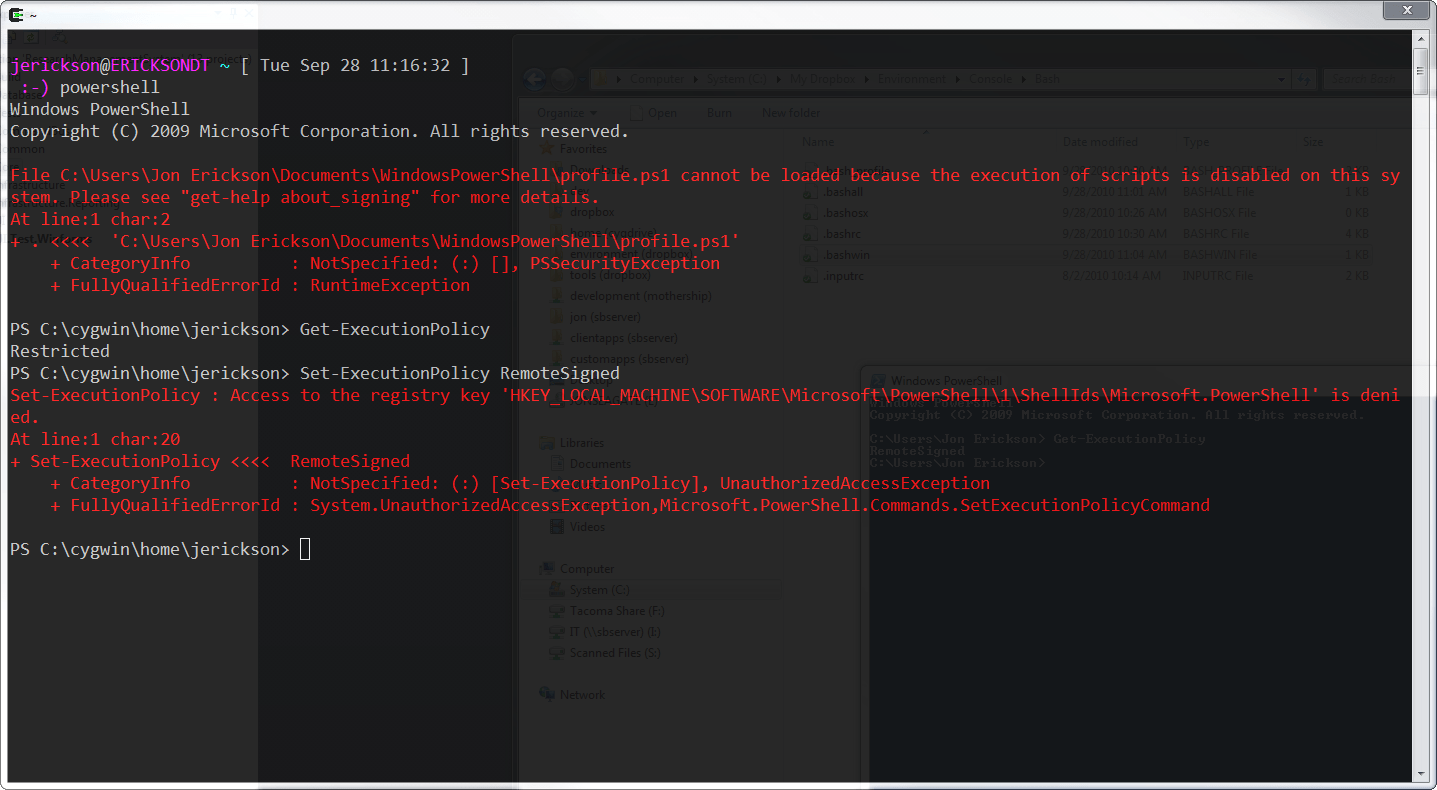Image resolution: width=1437 pixels, height=790 pixels.
Task: Open the address bar history dropdown arrow
Action: (x=1283, y=79)
